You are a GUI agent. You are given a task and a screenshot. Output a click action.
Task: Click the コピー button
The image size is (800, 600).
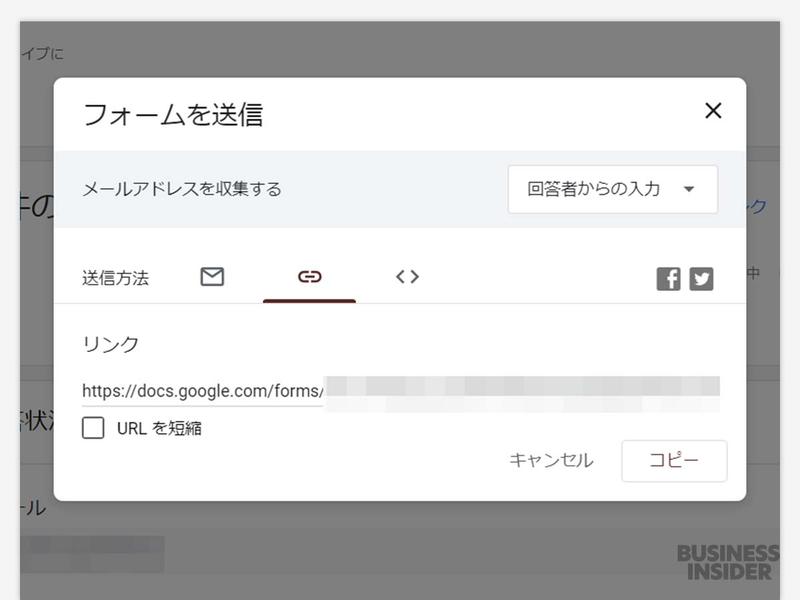tap(674, 461)
